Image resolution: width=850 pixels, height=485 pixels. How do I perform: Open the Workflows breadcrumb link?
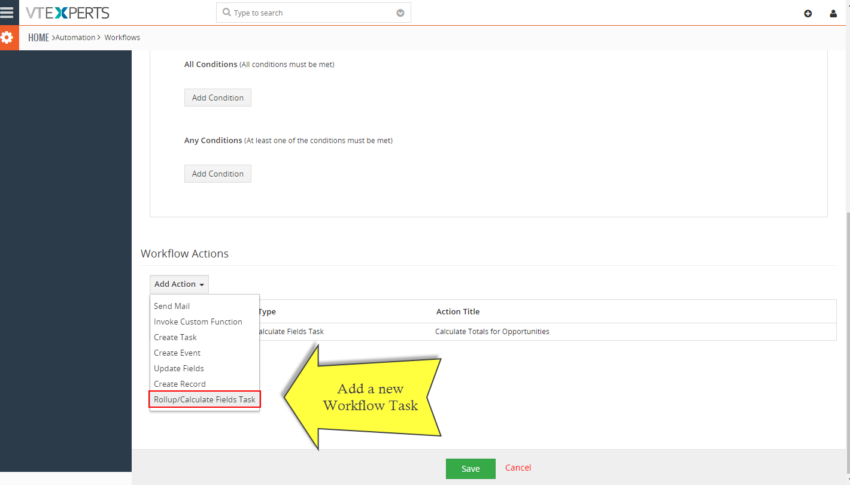click(122, 37)
